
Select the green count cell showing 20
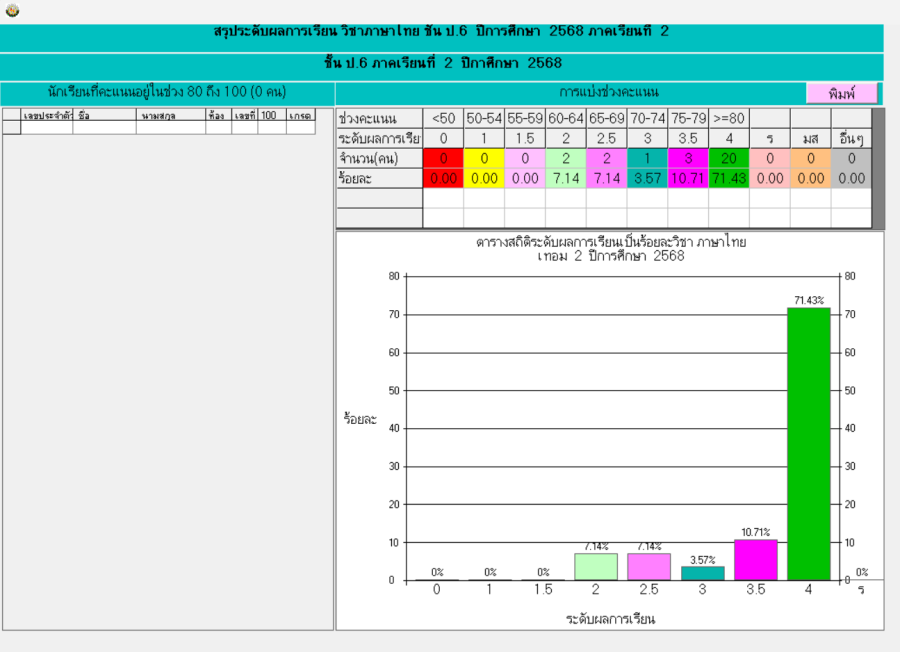tap(728, 158)
